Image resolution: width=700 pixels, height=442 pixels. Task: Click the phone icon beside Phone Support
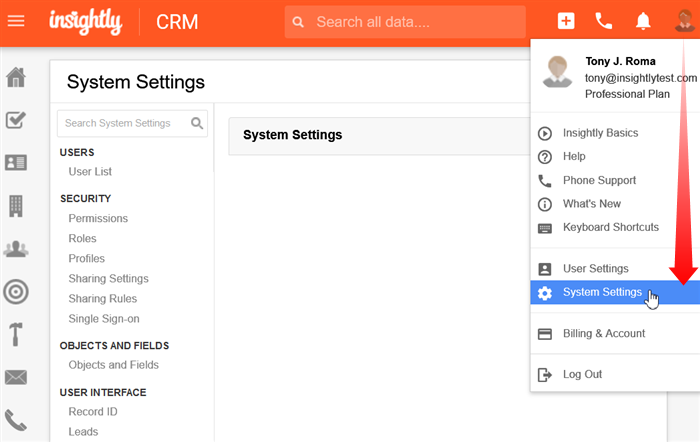[545, 181]
